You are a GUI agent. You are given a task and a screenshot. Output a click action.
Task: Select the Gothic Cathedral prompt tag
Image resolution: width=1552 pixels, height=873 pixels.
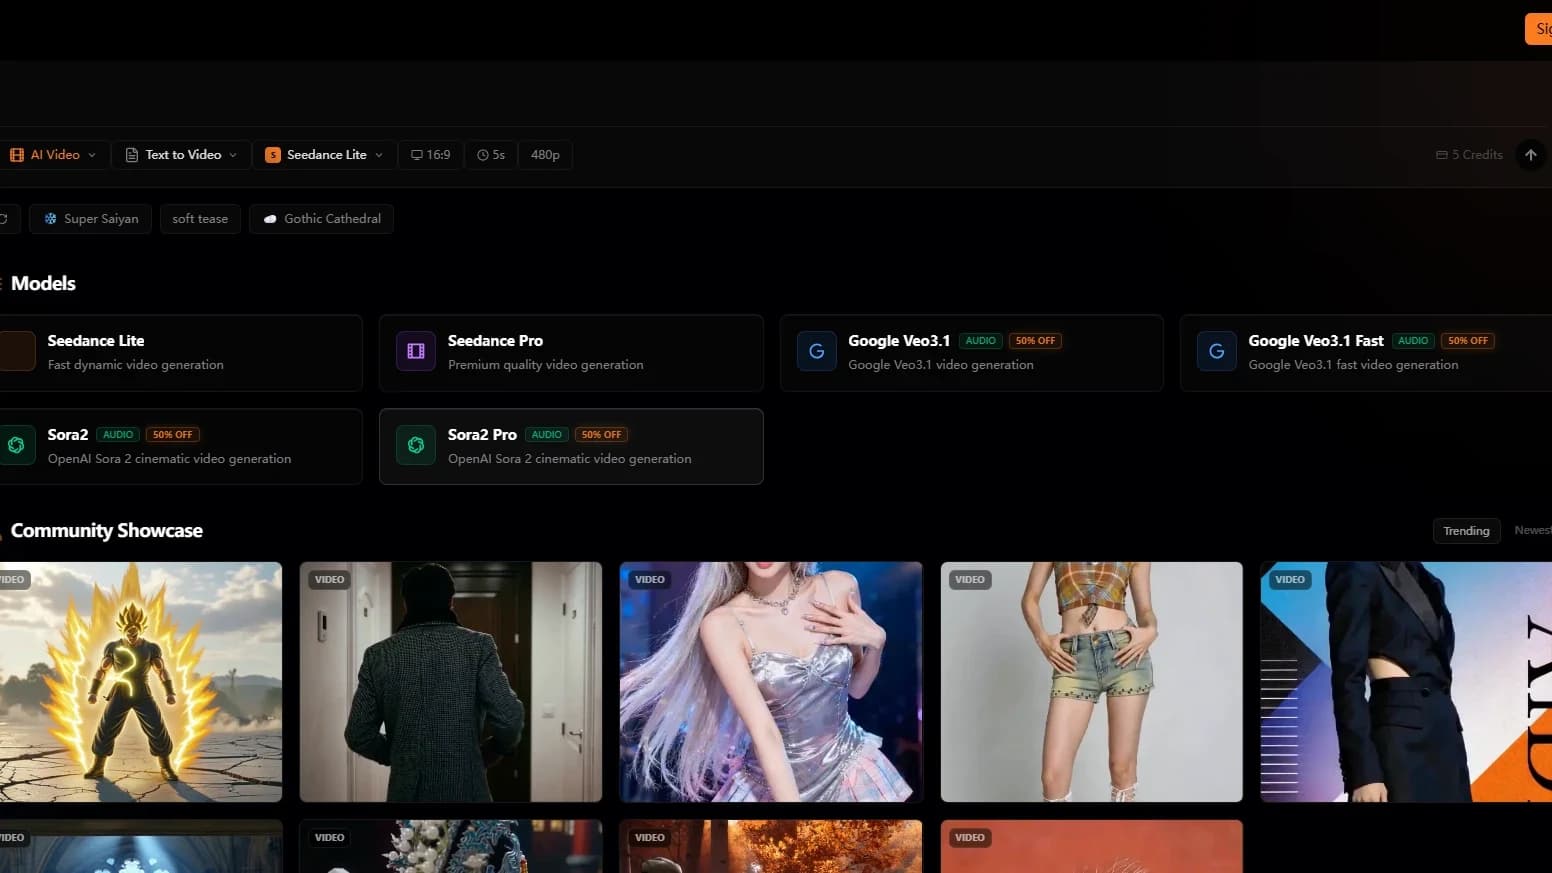click(x=321, y=218)
